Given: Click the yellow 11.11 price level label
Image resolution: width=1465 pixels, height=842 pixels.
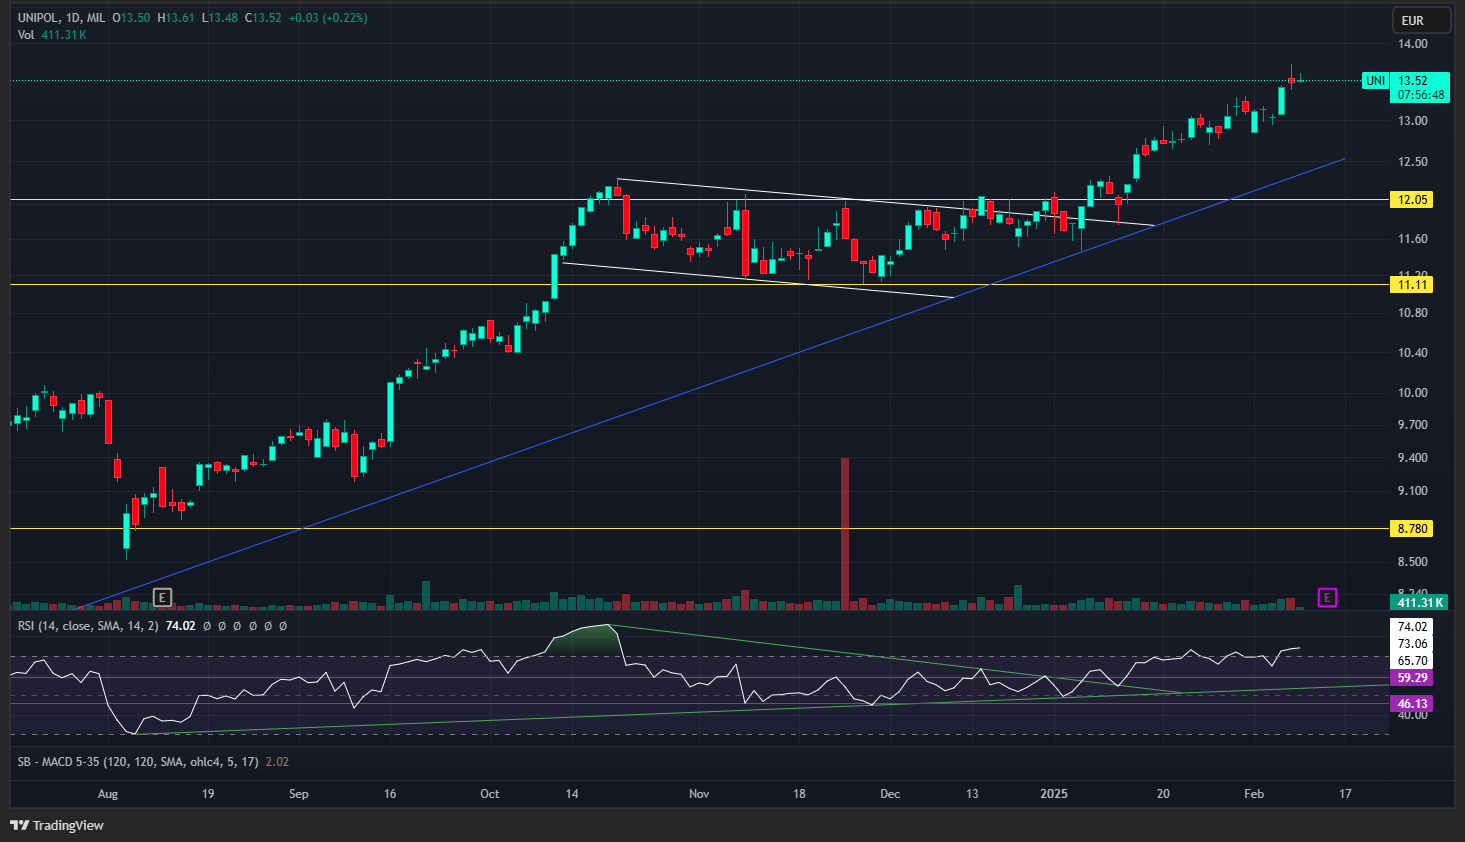Looking at the screenshot, I should pos(1412,285).
